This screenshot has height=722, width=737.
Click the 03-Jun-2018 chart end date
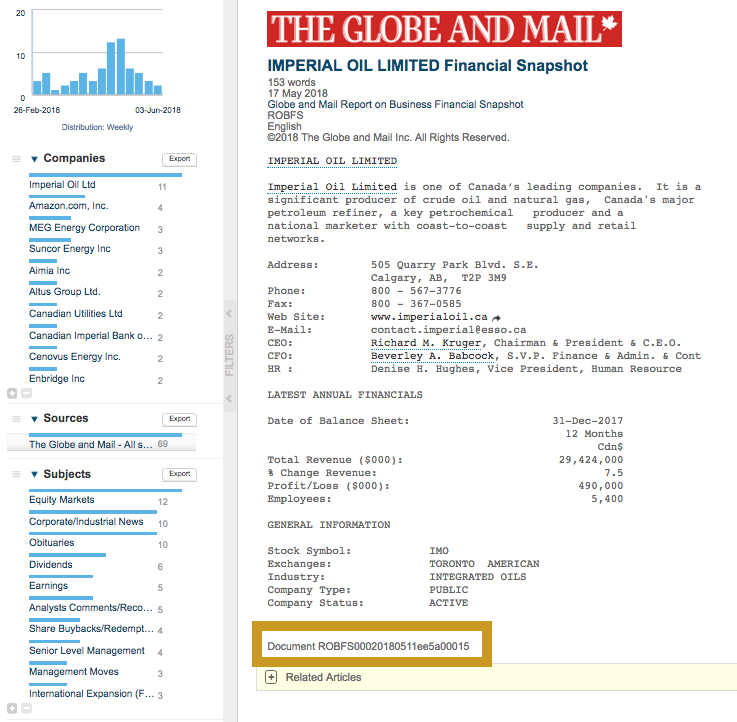click(158, 110)
